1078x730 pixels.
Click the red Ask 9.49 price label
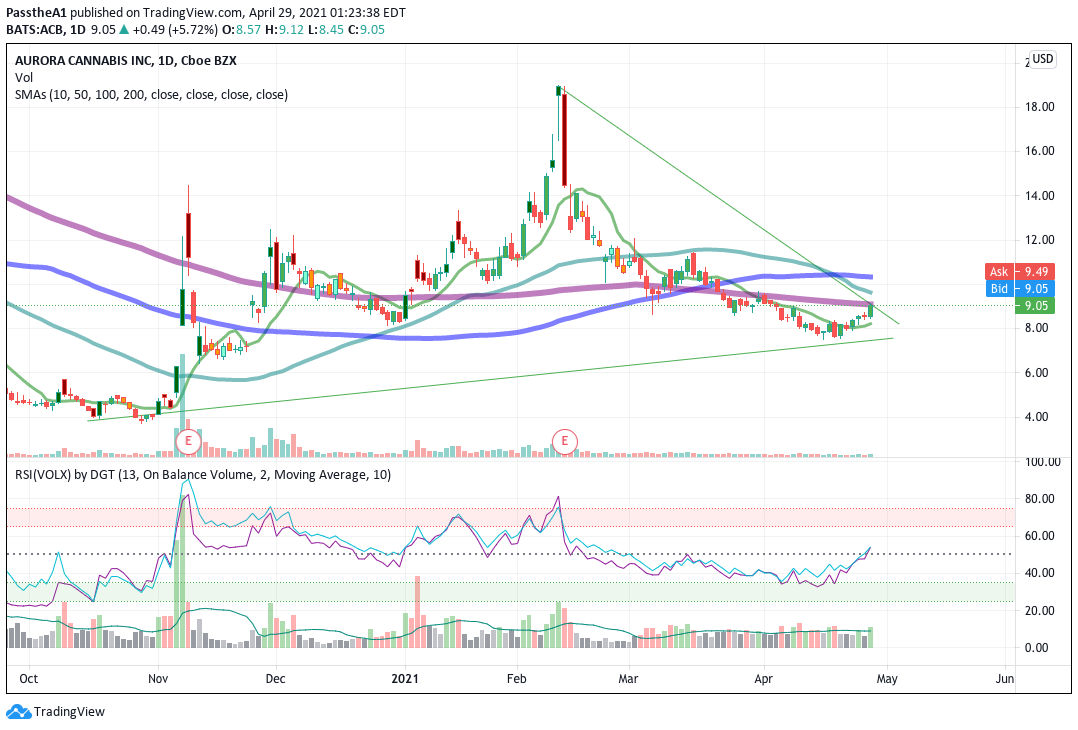pos(1018,272)
